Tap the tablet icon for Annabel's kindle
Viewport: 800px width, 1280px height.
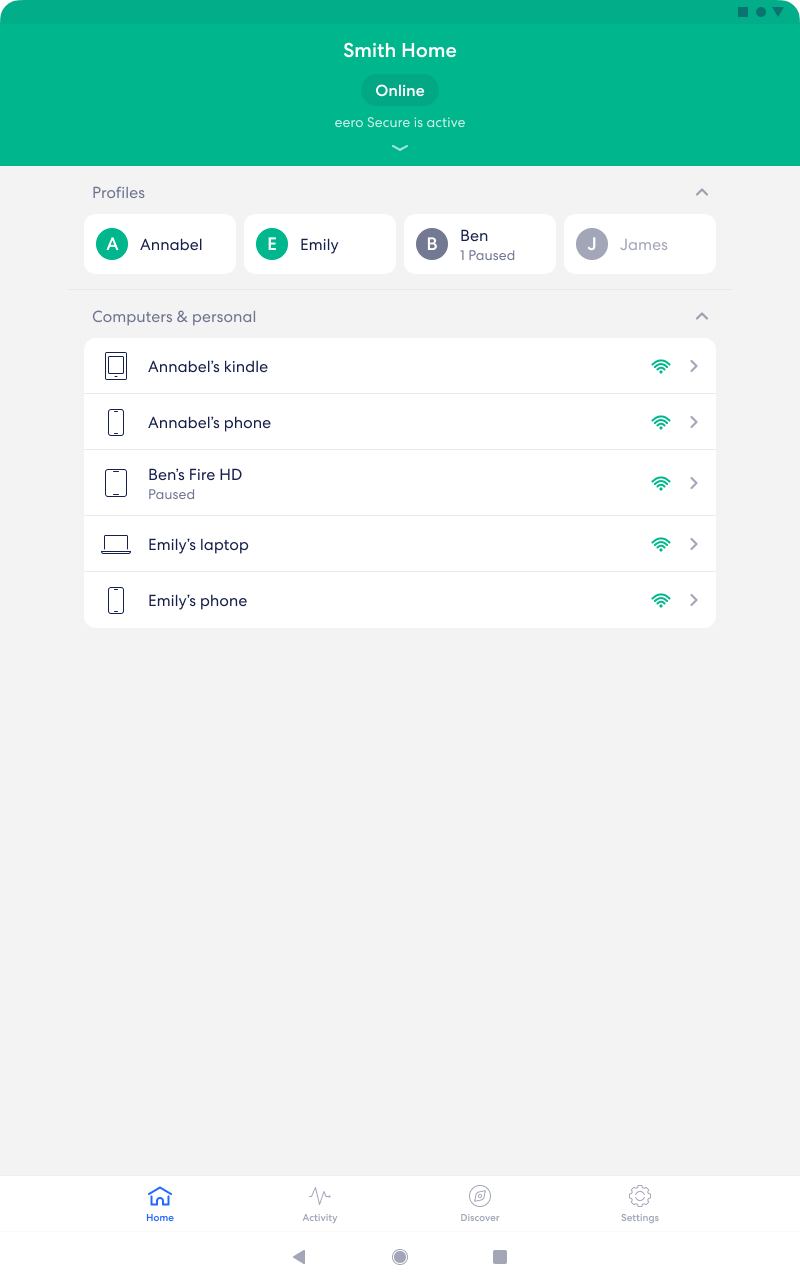(x=116, y=366)
